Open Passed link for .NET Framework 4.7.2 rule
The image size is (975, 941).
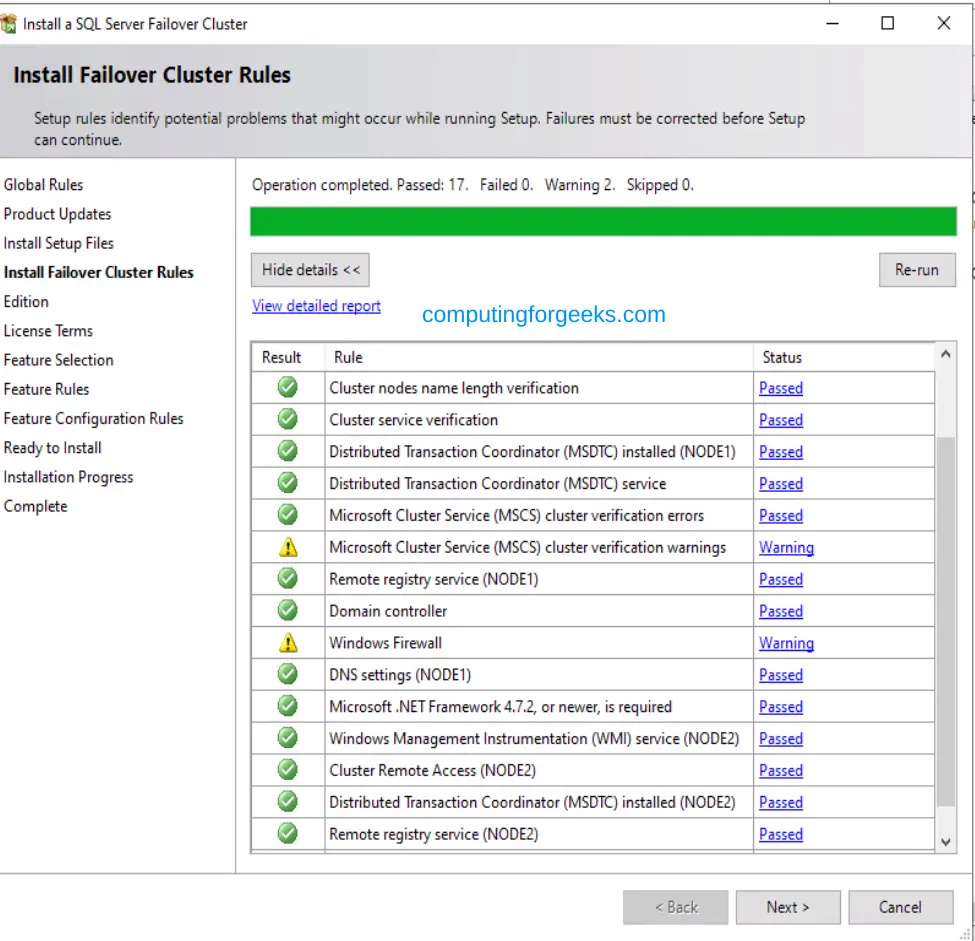point(781,707)
